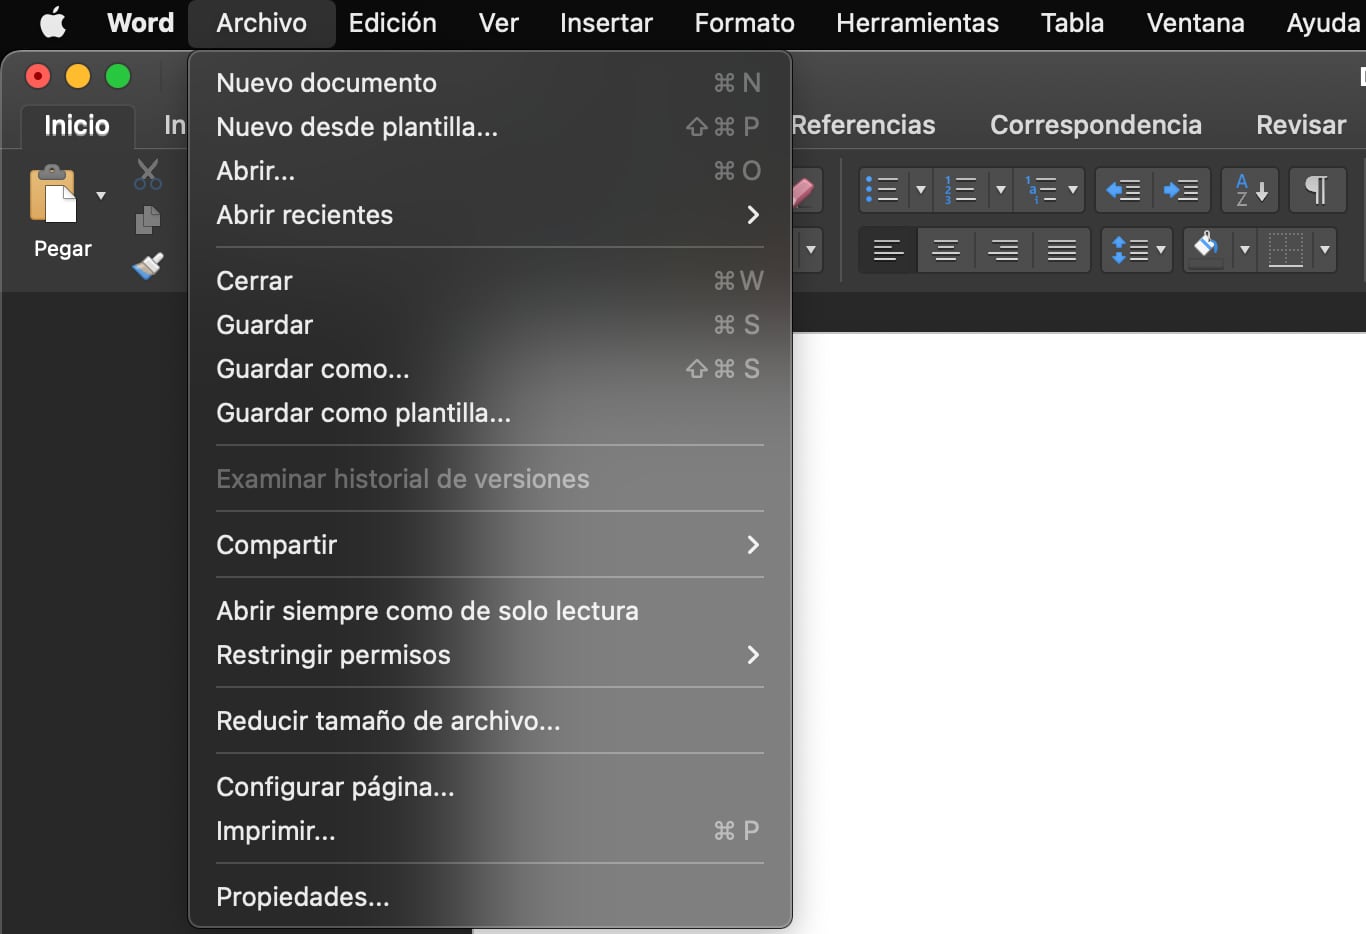Viewport: 1366px width, 934px height.
Task: Toggle center text alignment
Action: (945, 249)
